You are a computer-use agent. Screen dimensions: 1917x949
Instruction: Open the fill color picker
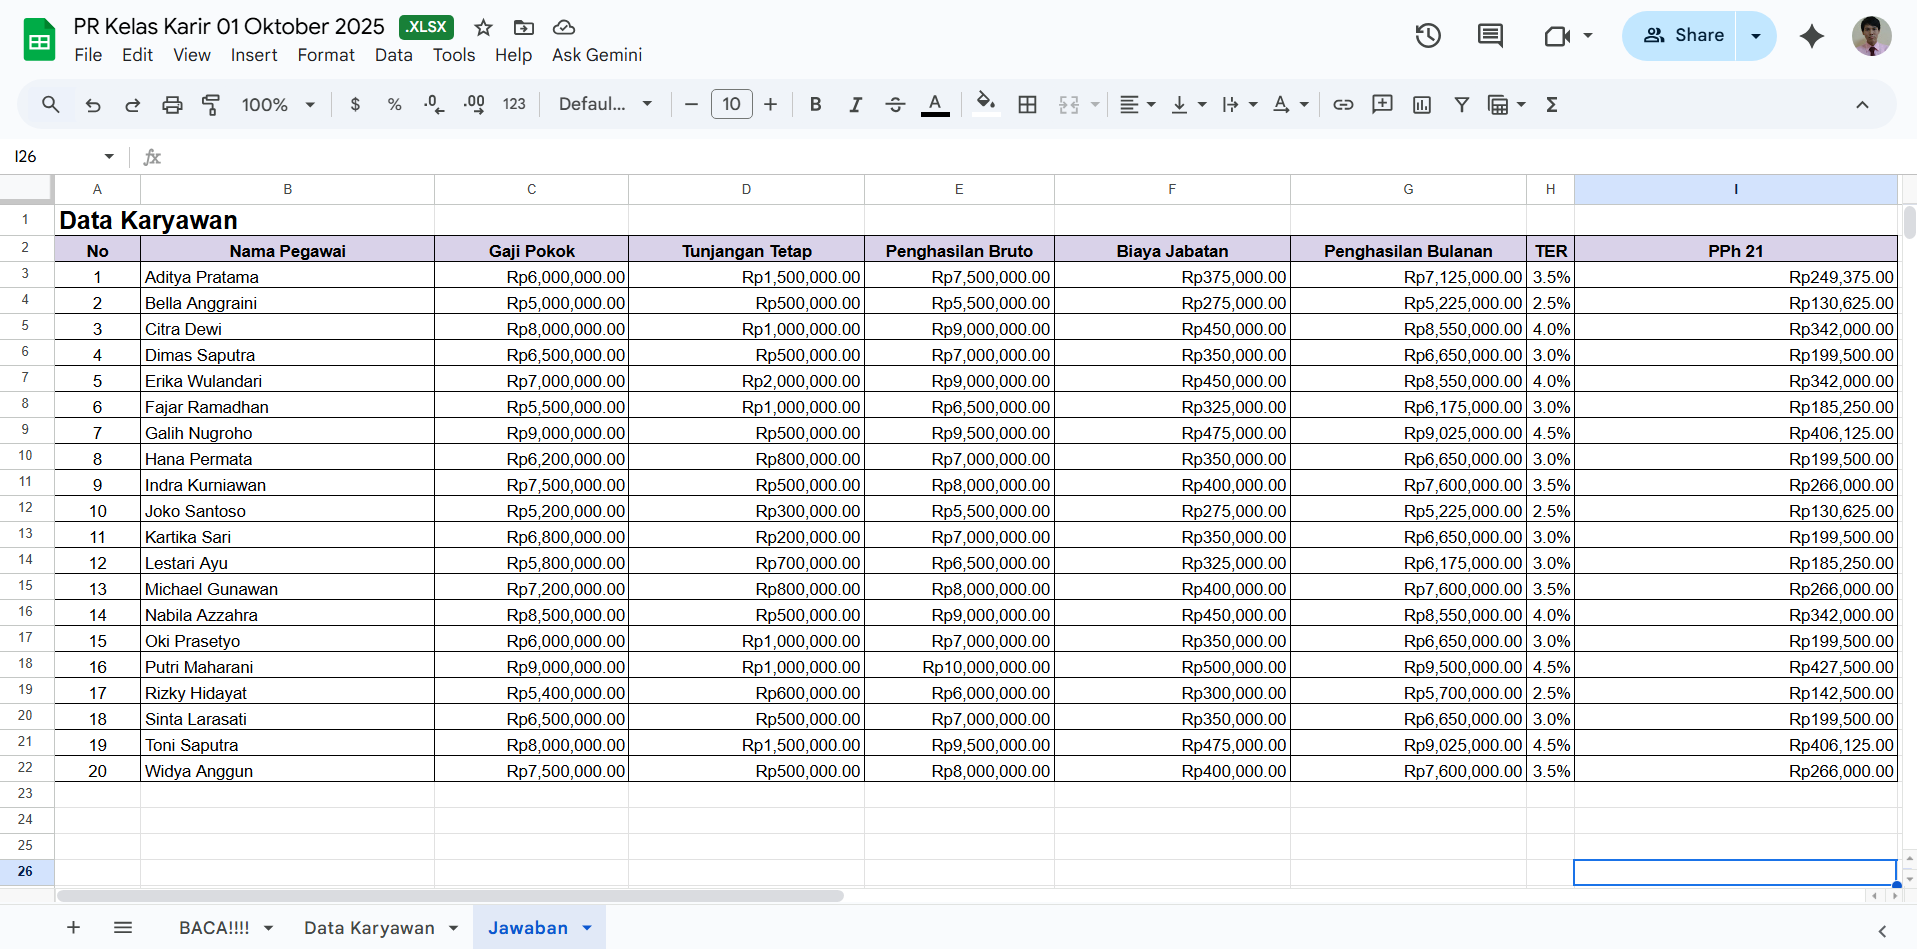(x=986, y=105)
